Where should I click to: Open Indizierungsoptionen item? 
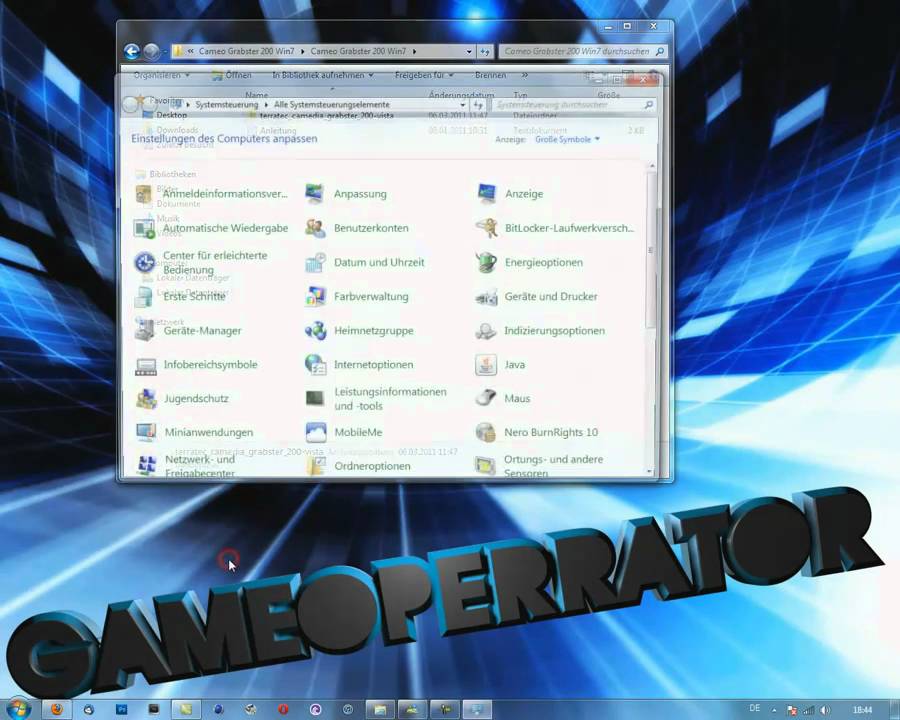coord(540,331)
